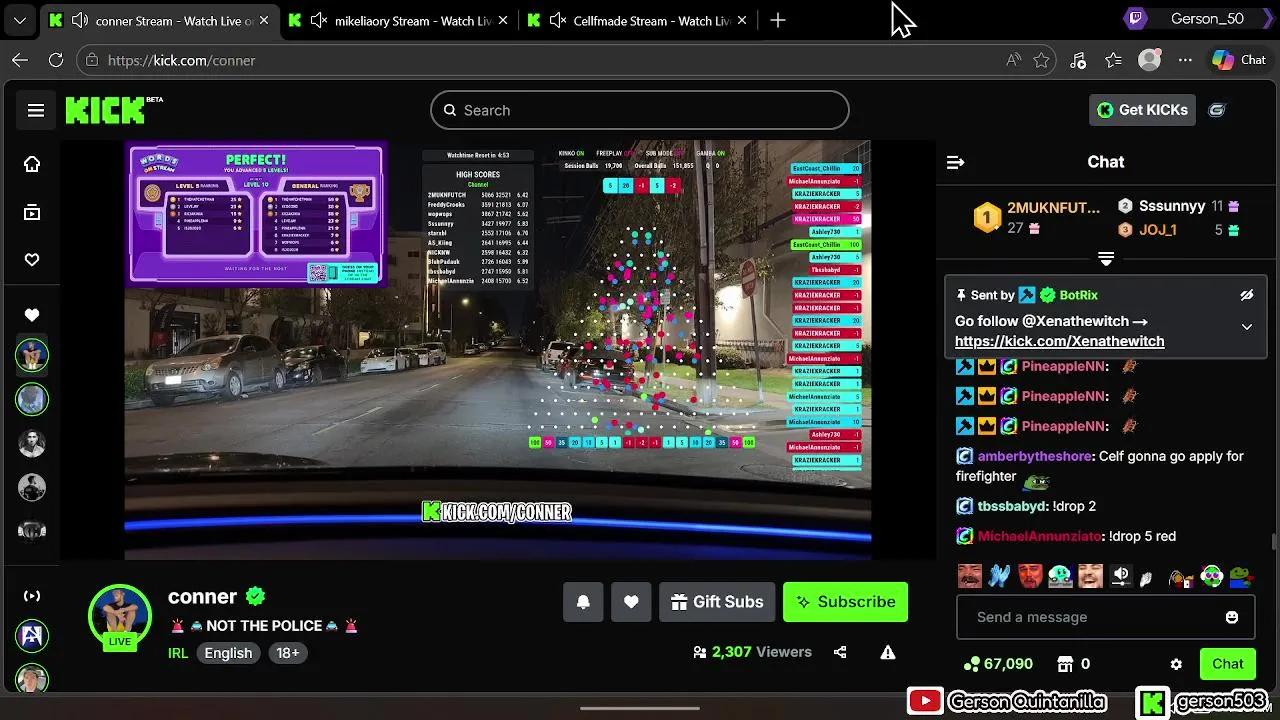This screenshot has width=1280, height=720.
Task: Click the IRL category link
Action: click(x=178, y=653)
